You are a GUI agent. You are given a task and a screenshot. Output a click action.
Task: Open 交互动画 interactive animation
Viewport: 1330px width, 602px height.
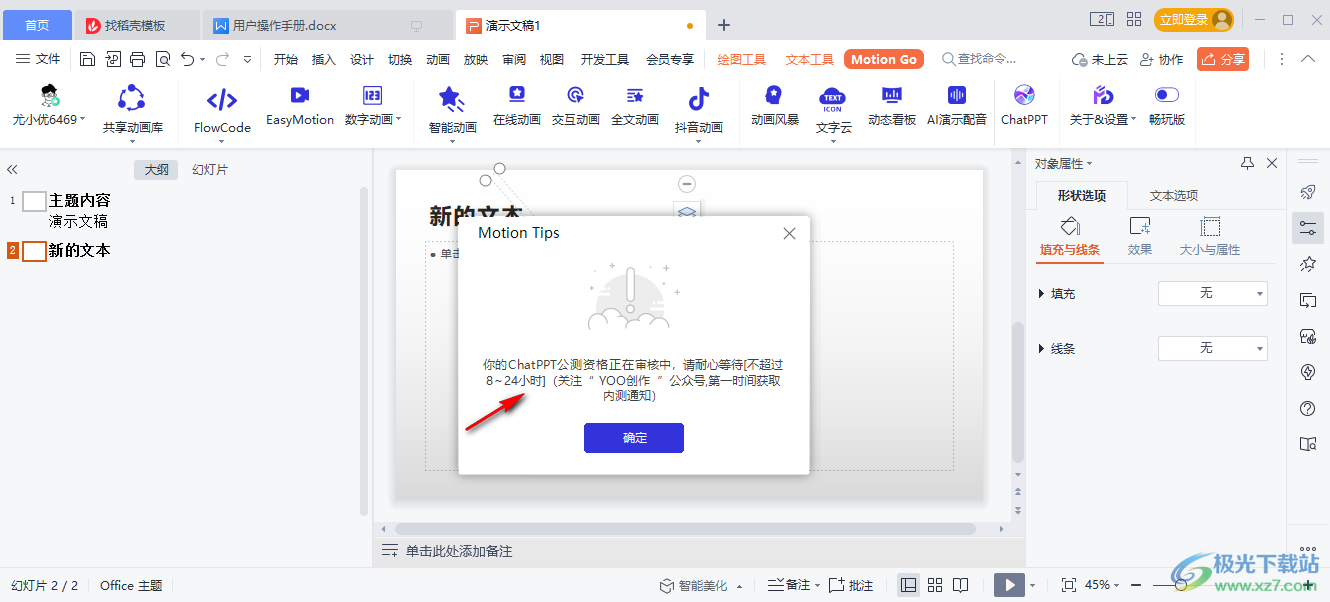(576, 106)
